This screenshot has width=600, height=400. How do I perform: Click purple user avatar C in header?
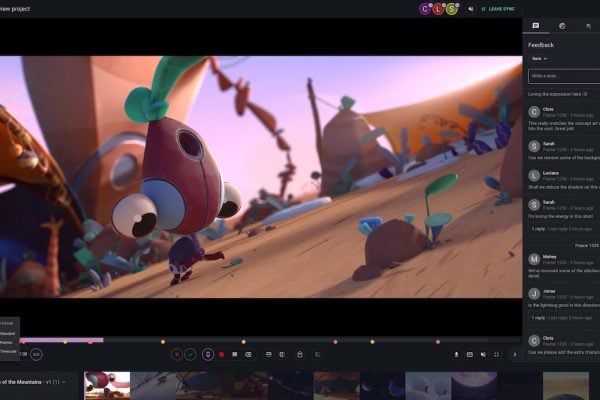425,9
